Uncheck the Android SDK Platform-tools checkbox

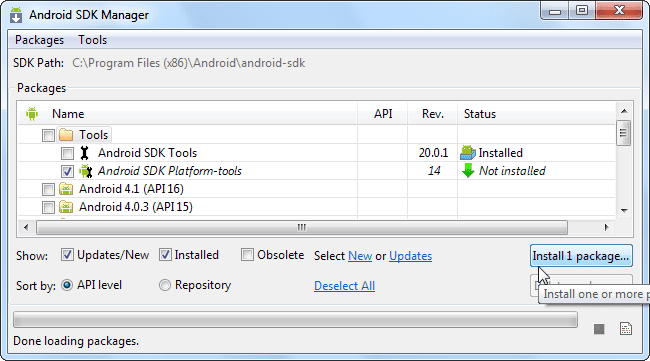point(67,171)
